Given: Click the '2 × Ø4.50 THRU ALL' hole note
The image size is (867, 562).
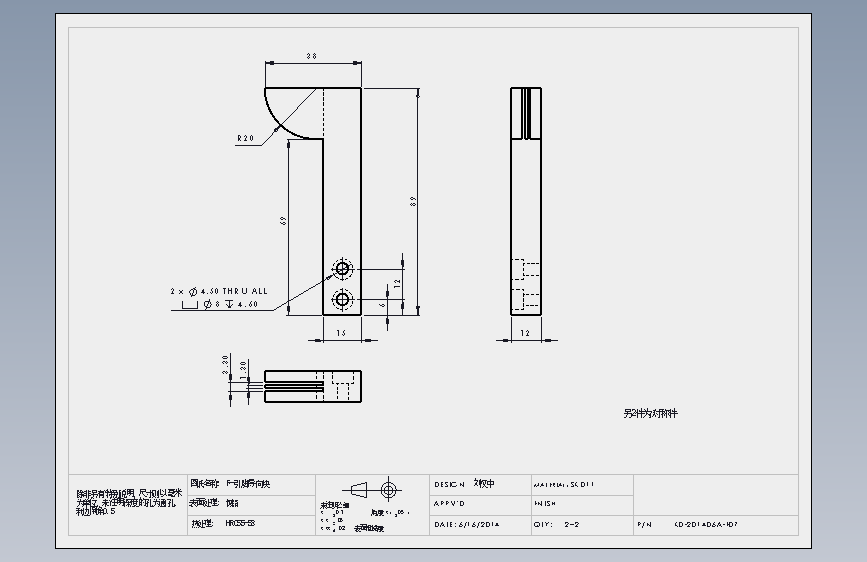Looking at the screenshot, I should [219, 291].
